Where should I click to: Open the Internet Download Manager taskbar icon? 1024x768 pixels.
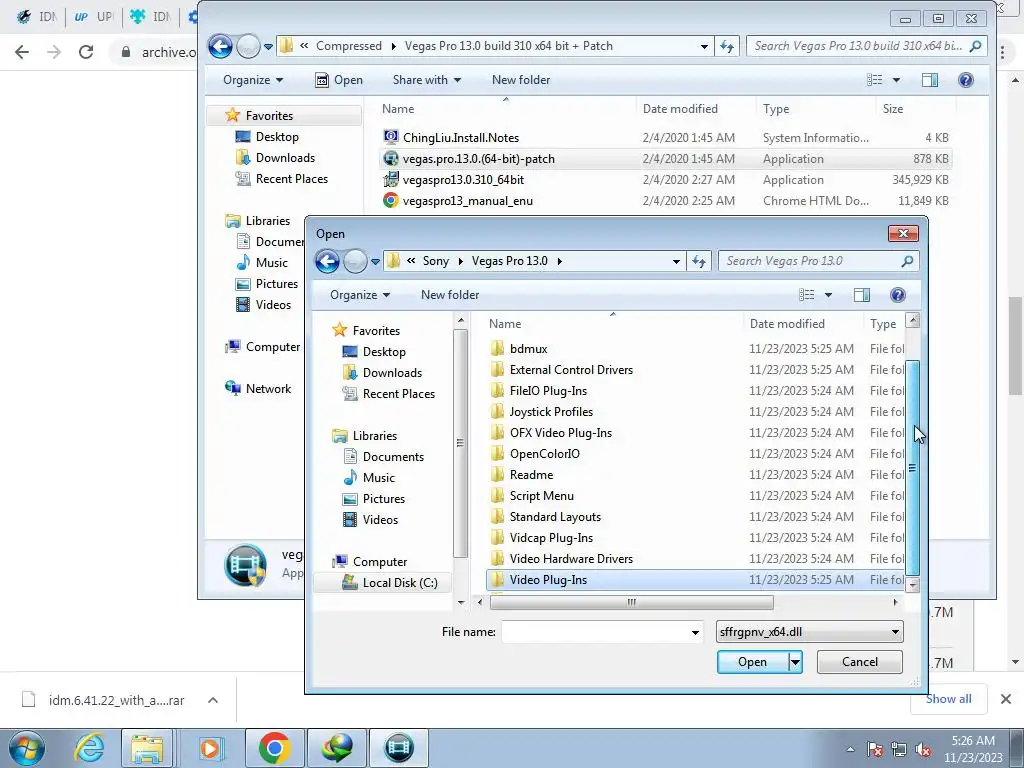pos(337,748)
